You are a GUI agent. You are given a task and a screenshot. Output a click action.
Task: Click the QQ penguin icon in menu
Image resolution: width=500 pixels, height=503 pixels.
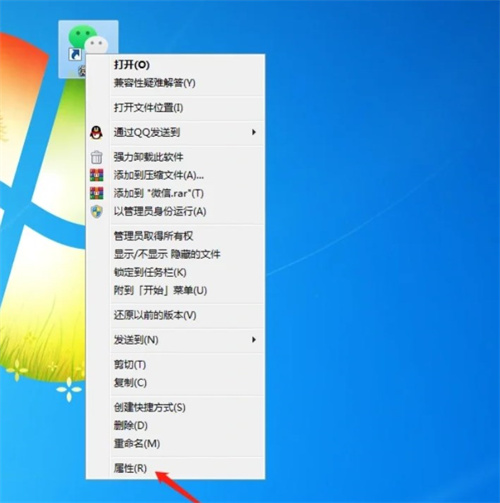point(96,133)
